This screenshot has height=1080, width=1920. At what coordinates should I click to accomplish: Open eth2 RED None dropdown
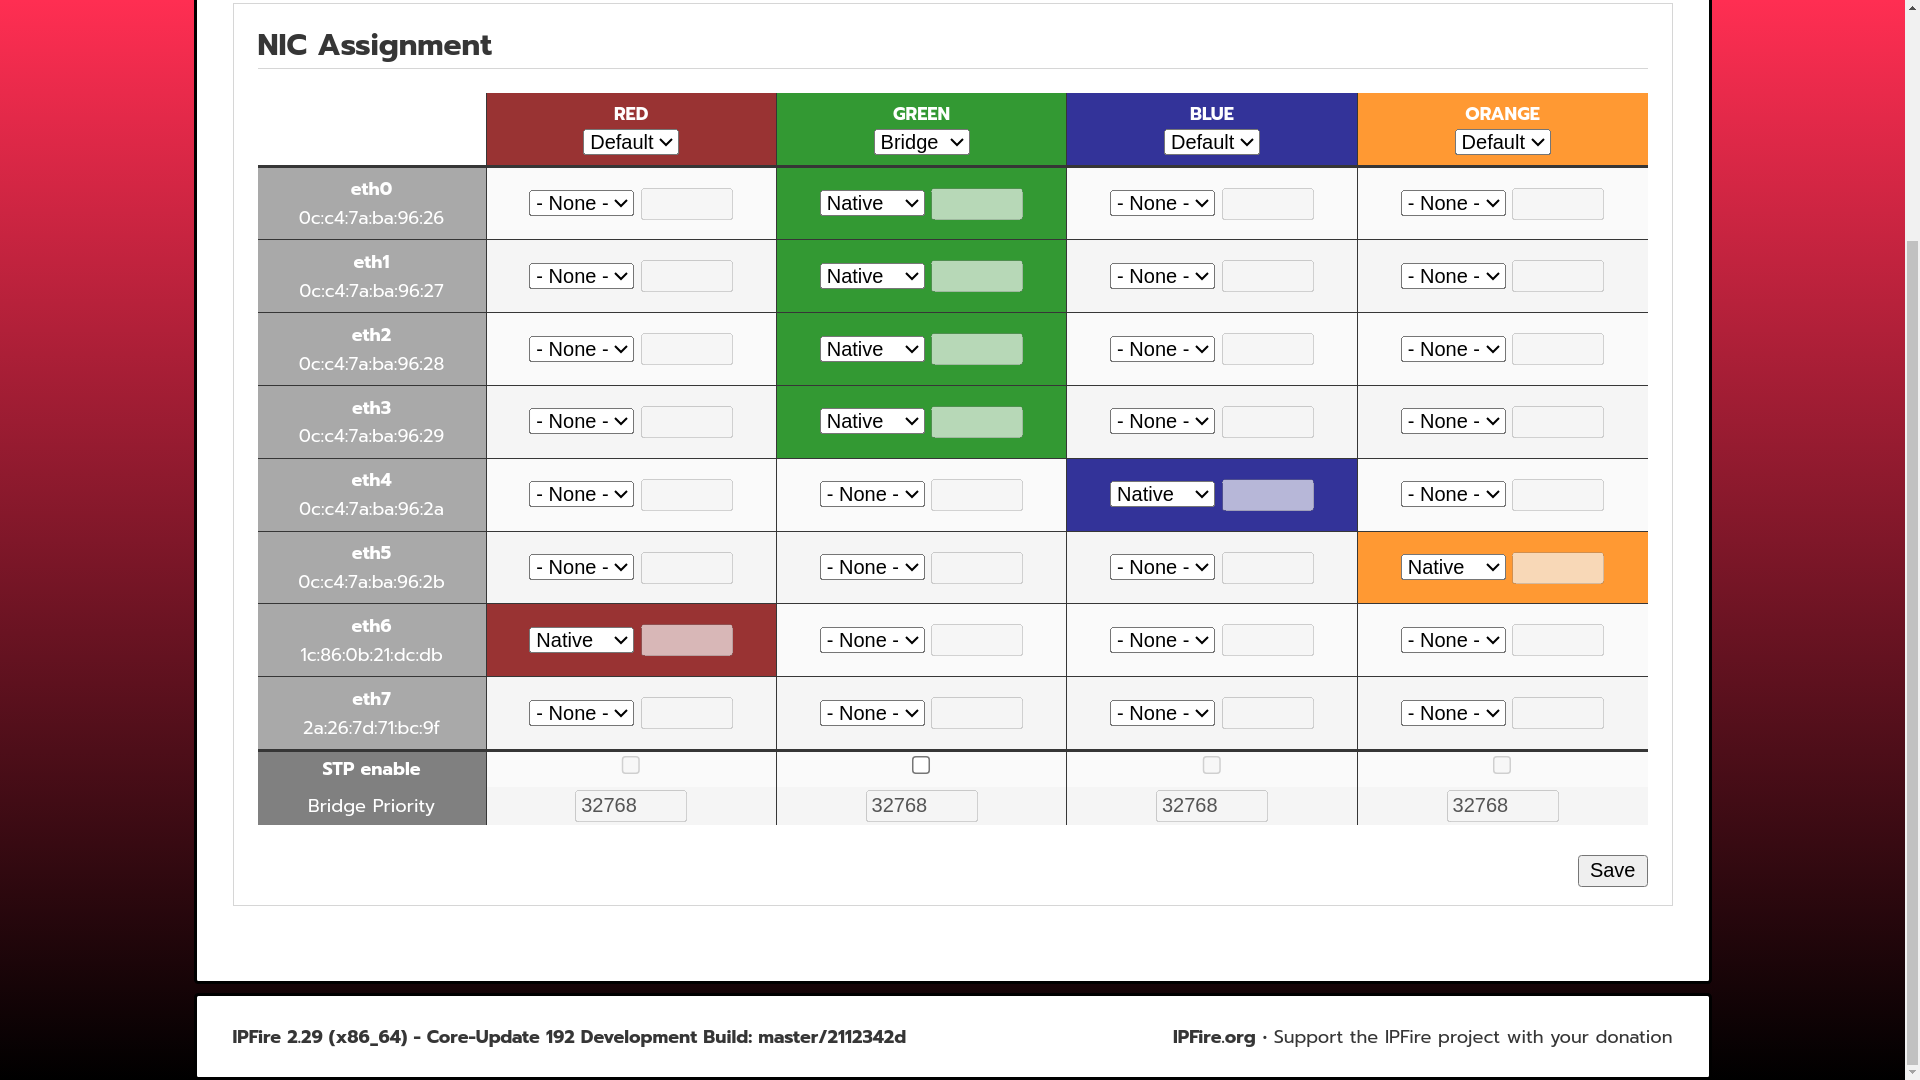(x=581, y=349)
